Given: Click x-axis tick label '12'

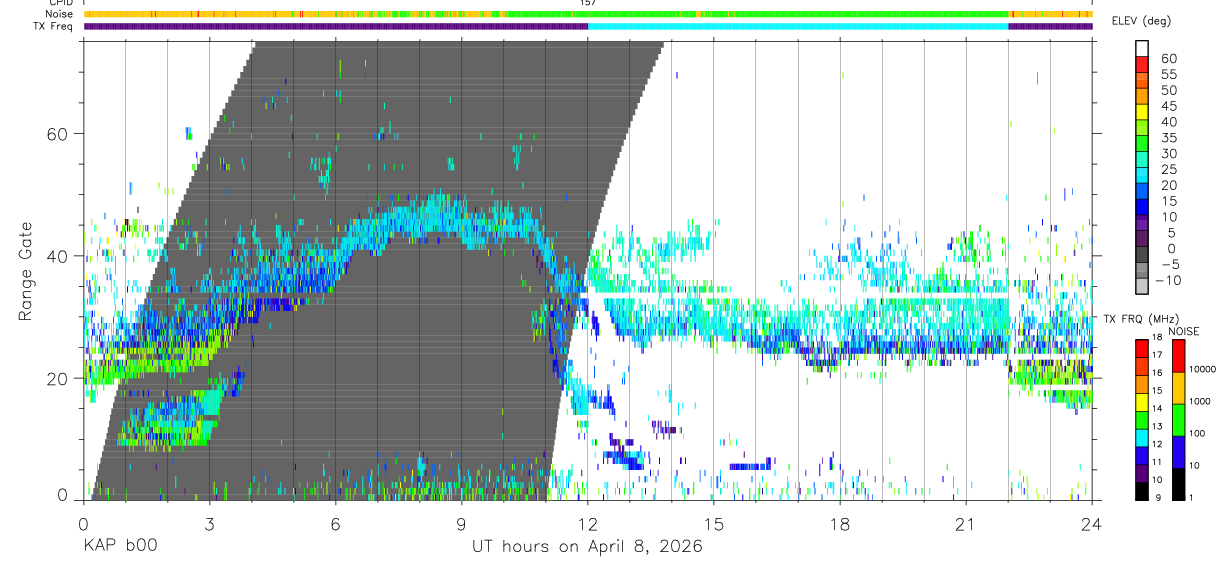Looking at the screenshot, I should [x=588, y=523].
